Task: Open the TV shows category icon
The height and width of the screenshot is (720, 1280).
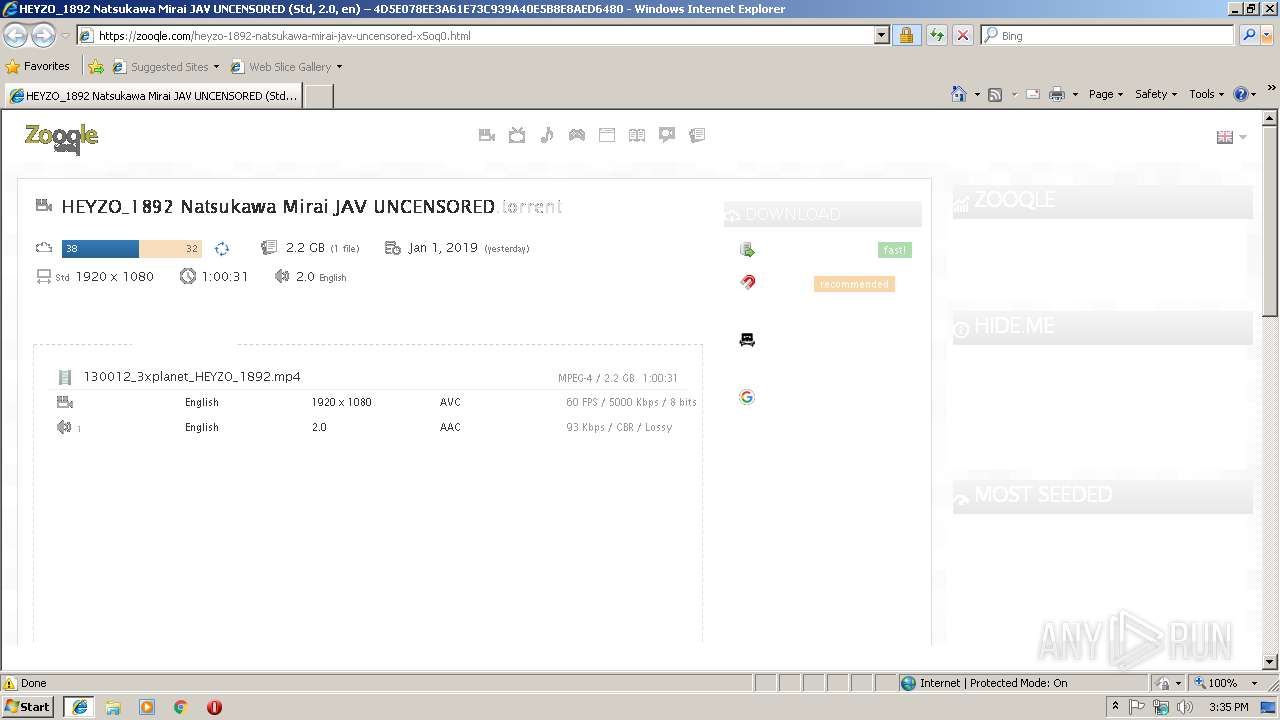Action: (517, 135)
